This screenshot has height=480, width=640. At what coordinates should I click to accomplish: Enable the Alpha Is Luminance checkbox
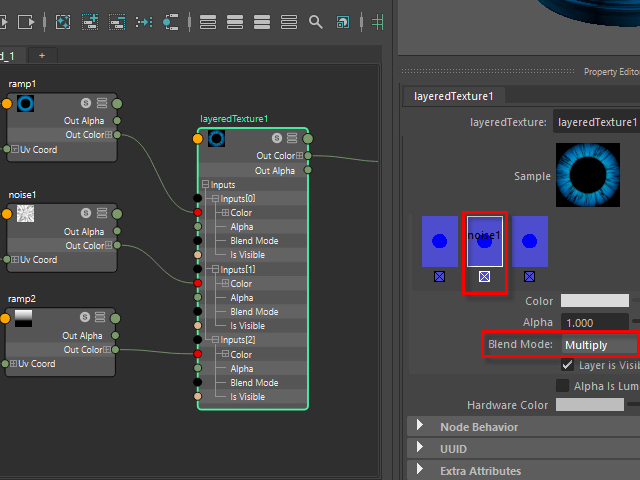pyautogui.click(x=564, y=385)
